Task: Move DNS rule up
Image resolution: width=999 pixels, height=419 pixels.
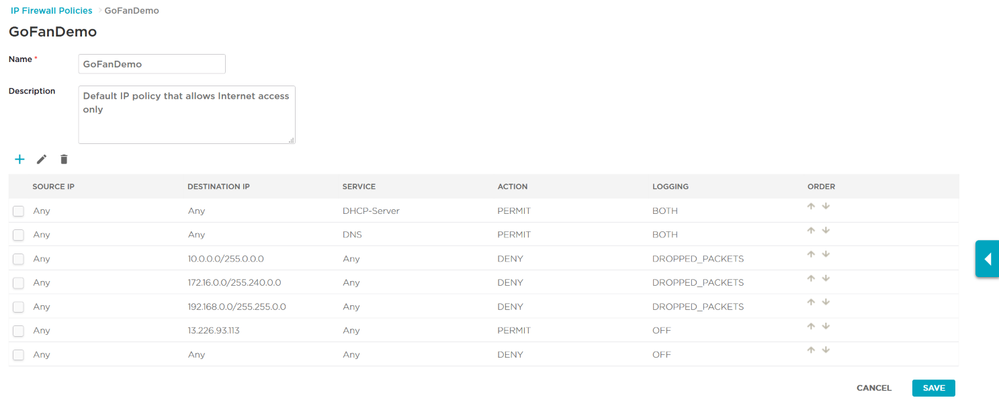Action: point(811,231)
